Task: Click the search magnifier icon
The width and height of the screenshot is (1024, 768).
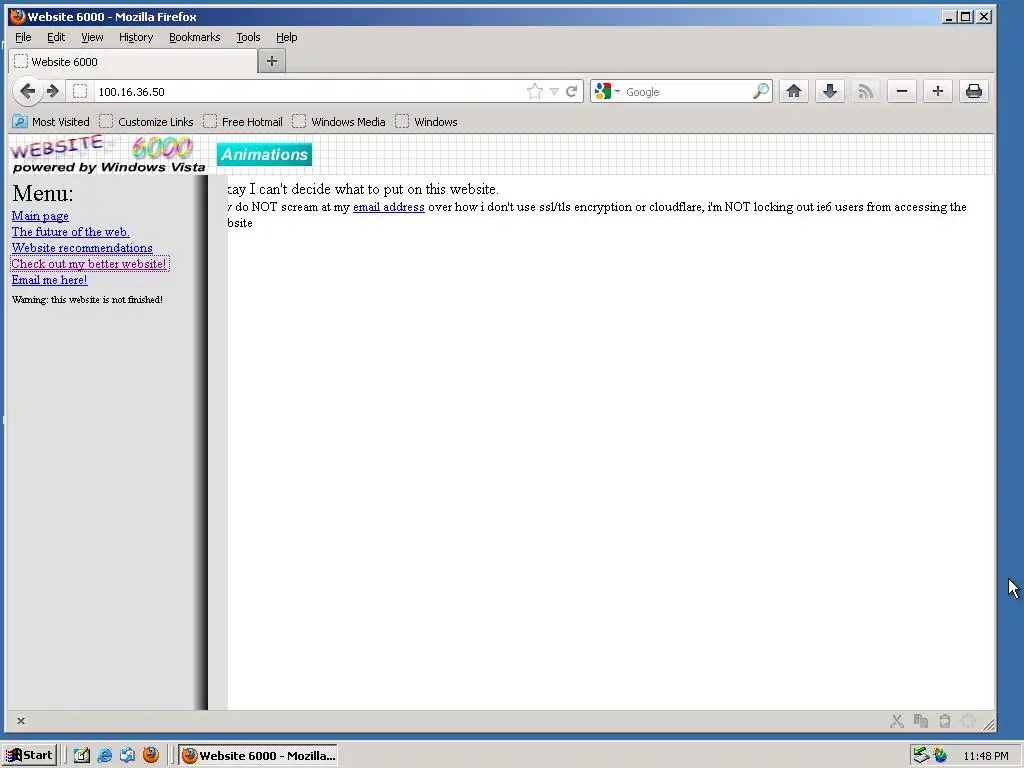Action: [760, 91]
